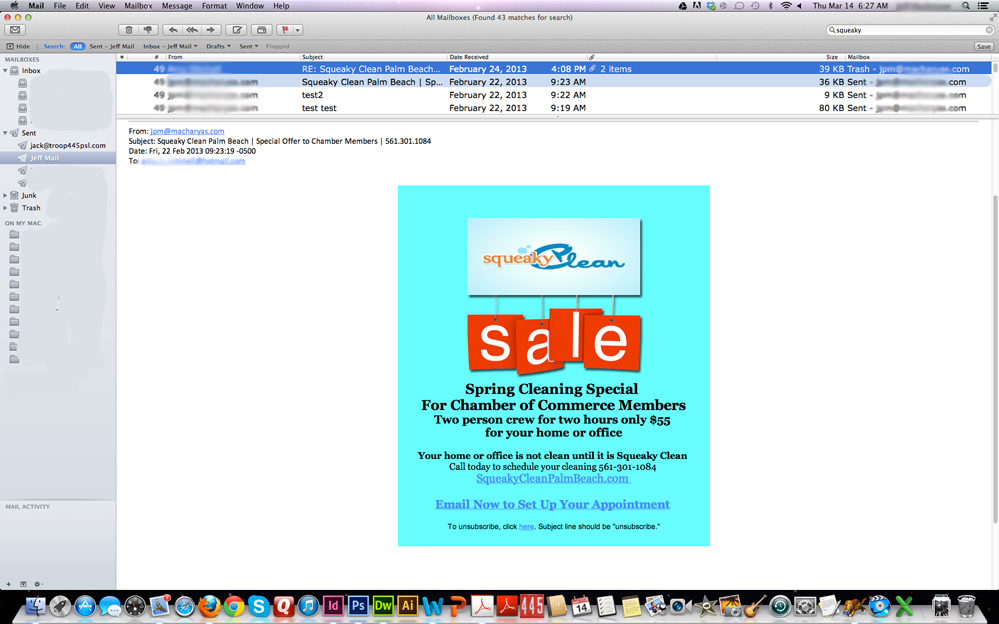Open the View menu
Viewport: 999px width, 624px height.
click(x=106, y=6)
